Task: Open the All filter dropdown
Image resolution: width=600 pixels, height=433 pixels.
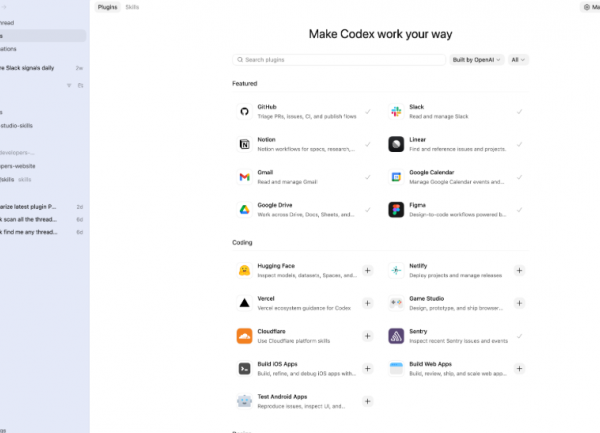Action: point(518,60)
